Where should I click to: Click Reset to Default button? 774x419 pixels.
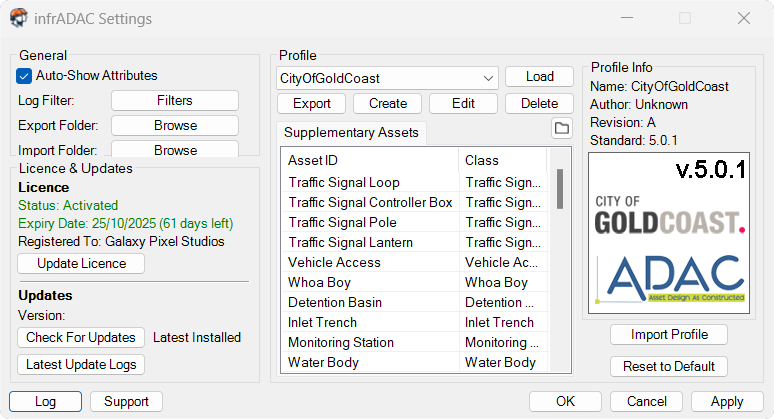(668, 367)
